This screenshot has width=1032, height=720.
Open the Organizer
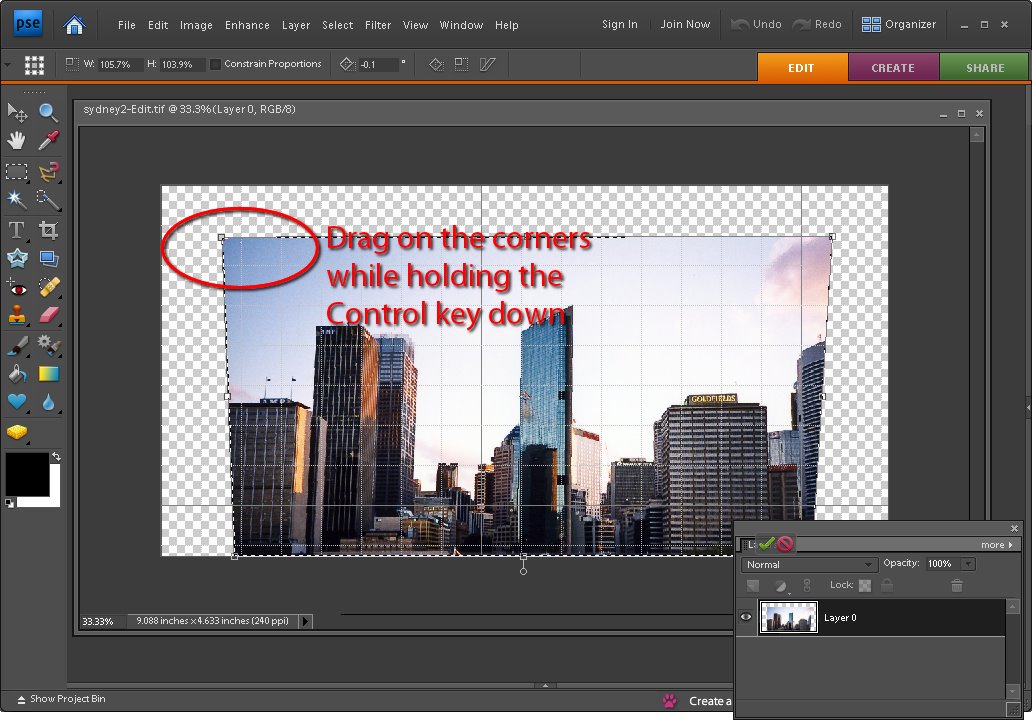[899, 24]
